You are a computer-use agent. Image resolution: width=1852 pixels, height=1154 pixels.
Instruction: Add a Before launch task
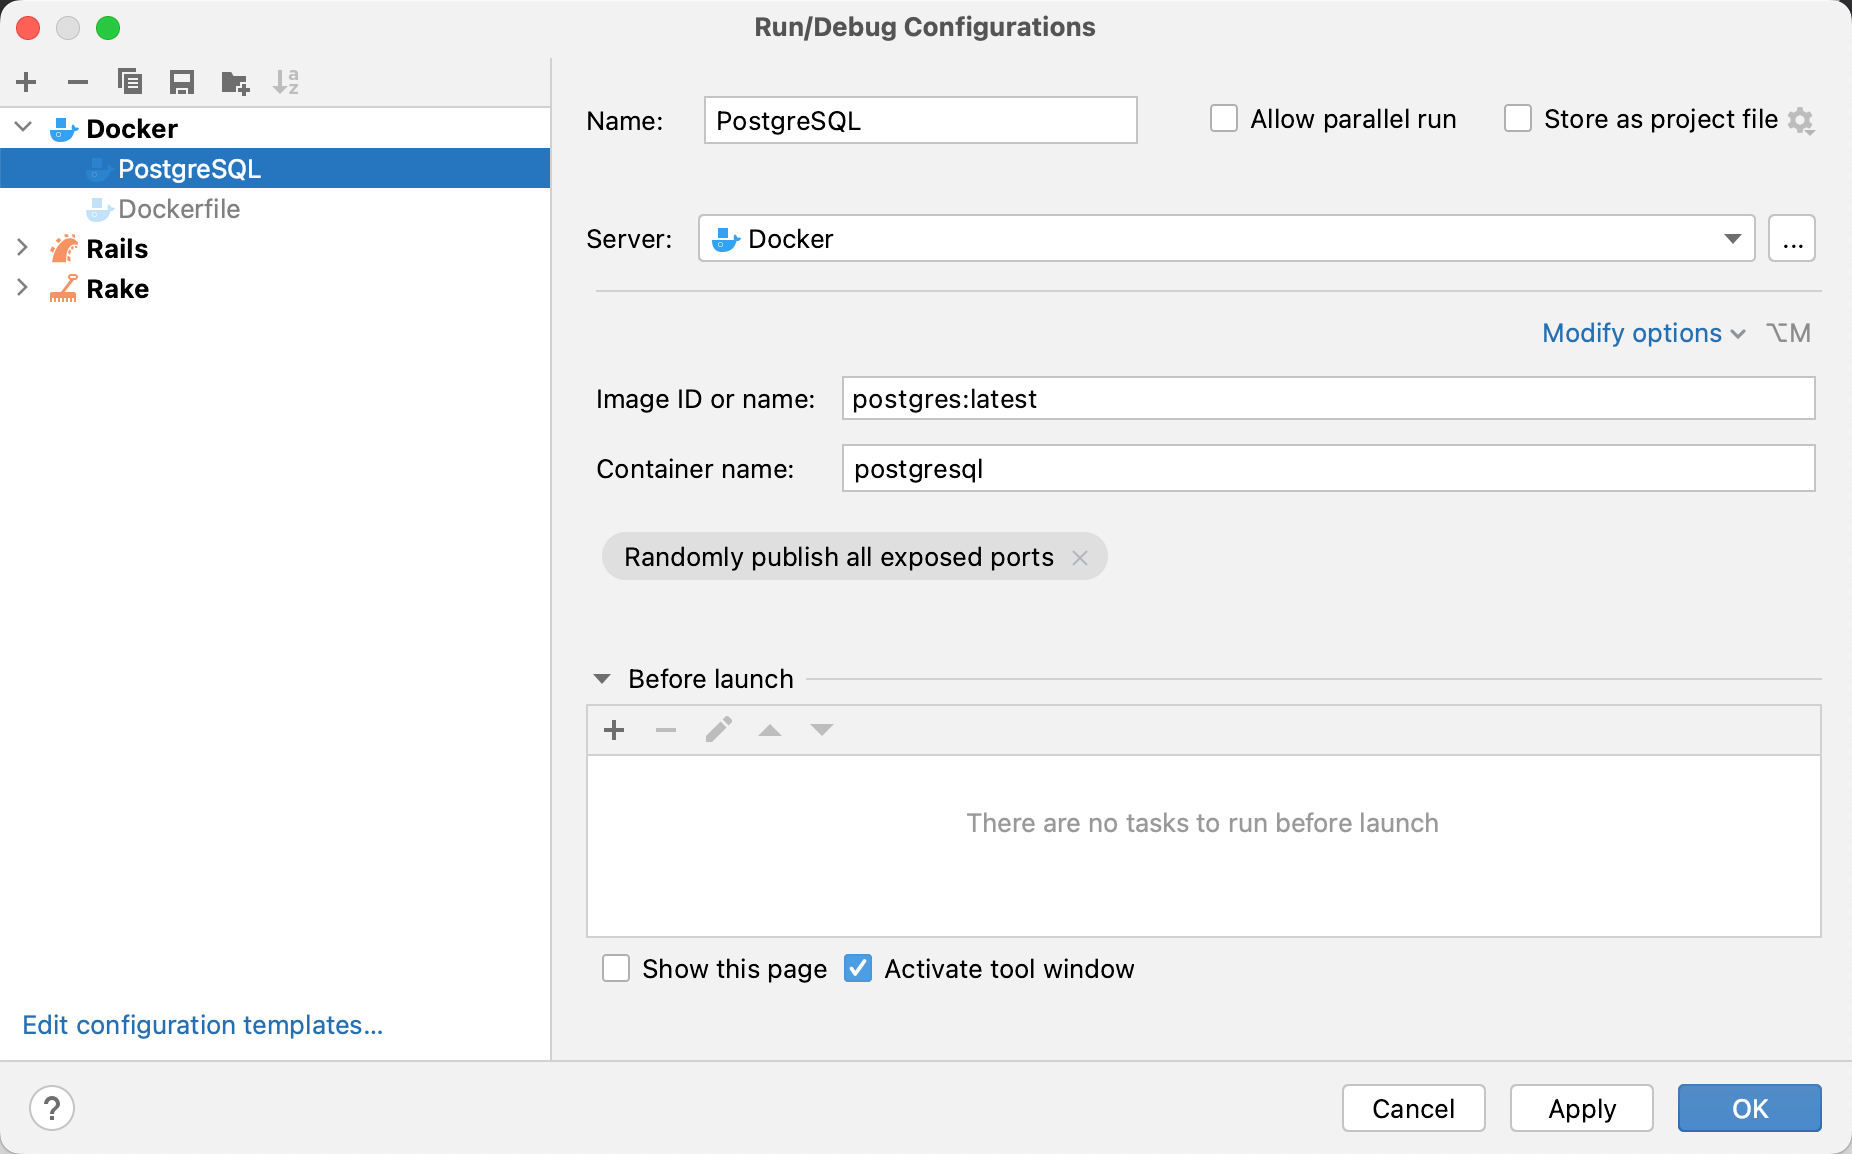[613, 730]
